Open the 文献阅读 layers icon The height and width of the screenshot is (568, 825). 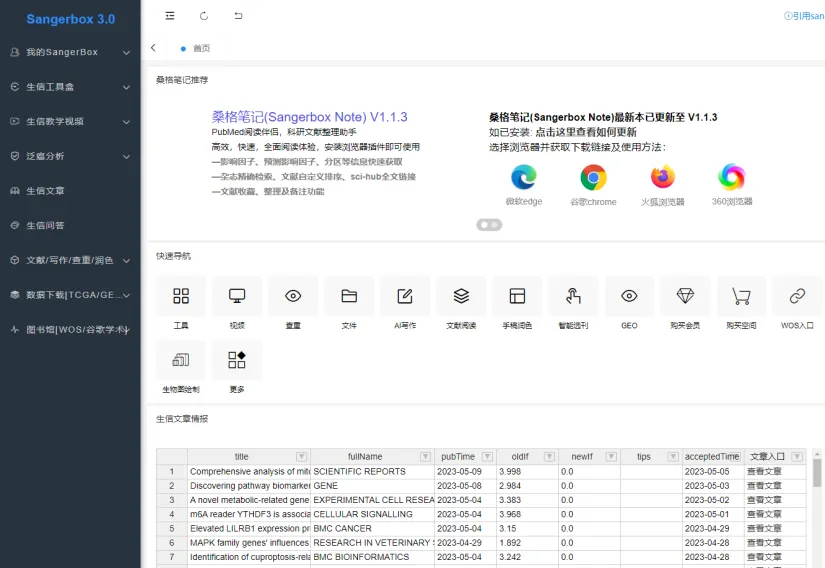(461, 297)
